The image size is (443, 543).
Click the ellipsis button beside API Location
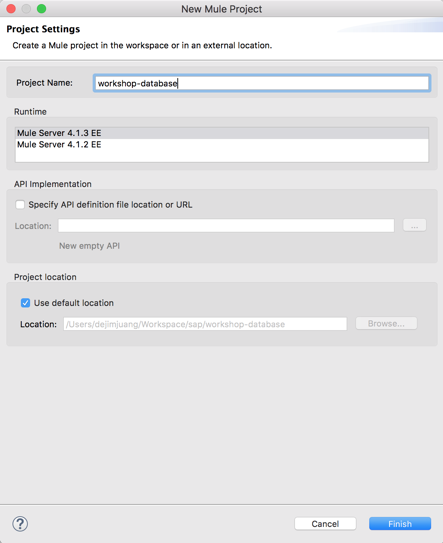415,225
